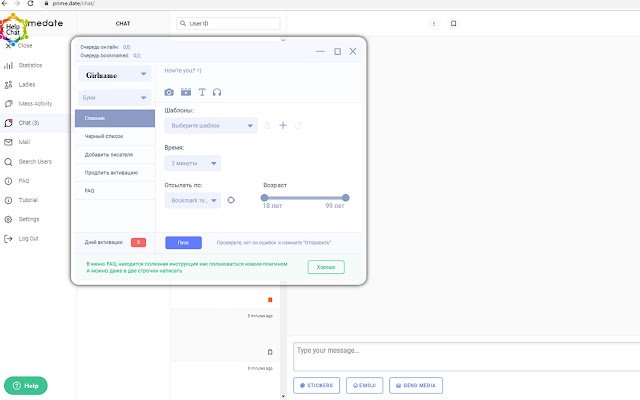Click the faded edit template icon

click(x=298, y=125)
